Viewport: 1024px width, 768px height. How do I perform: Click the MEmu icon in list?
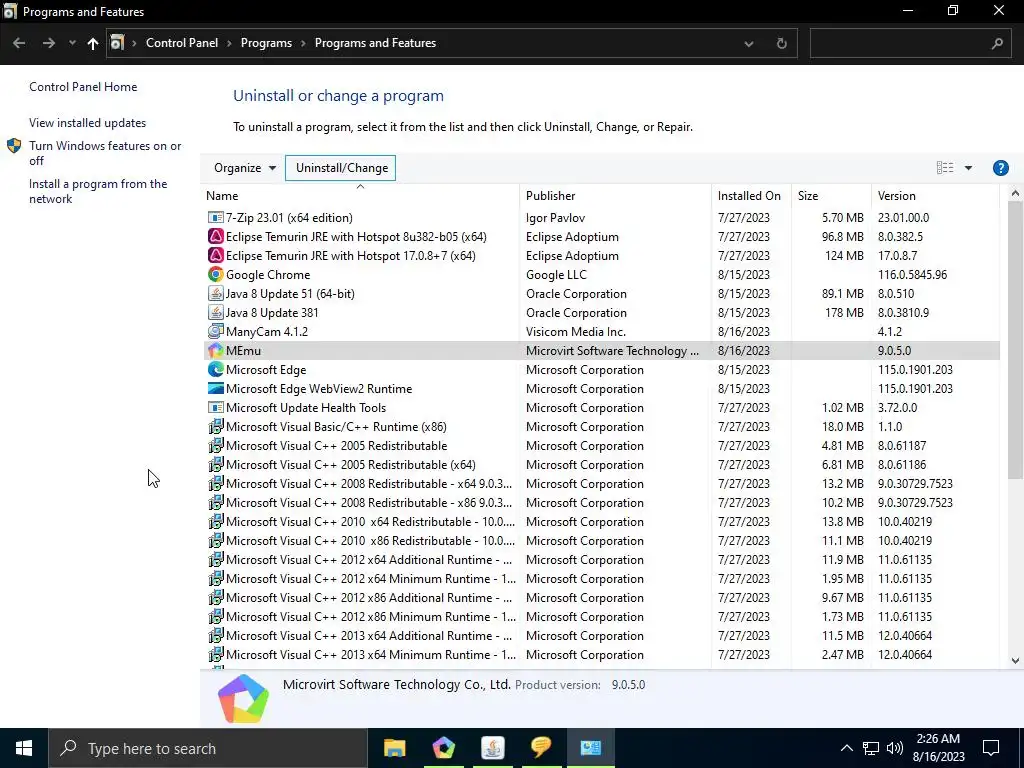(216, 350)
